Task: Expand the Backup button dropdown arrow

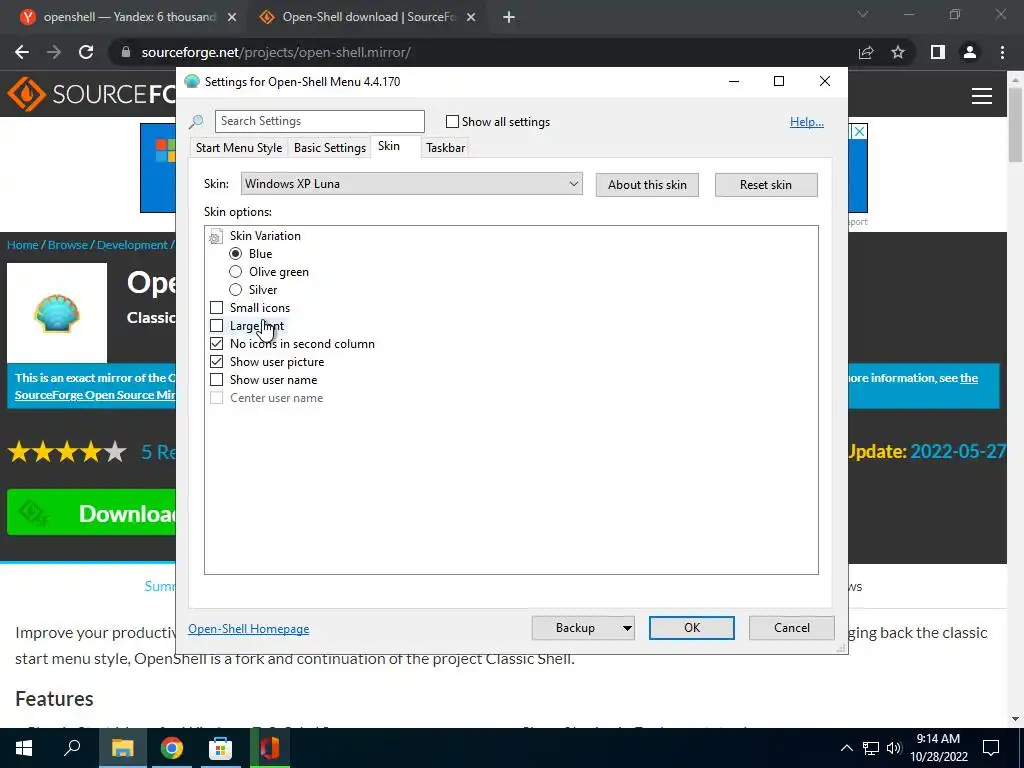Action: coord(626,628)
